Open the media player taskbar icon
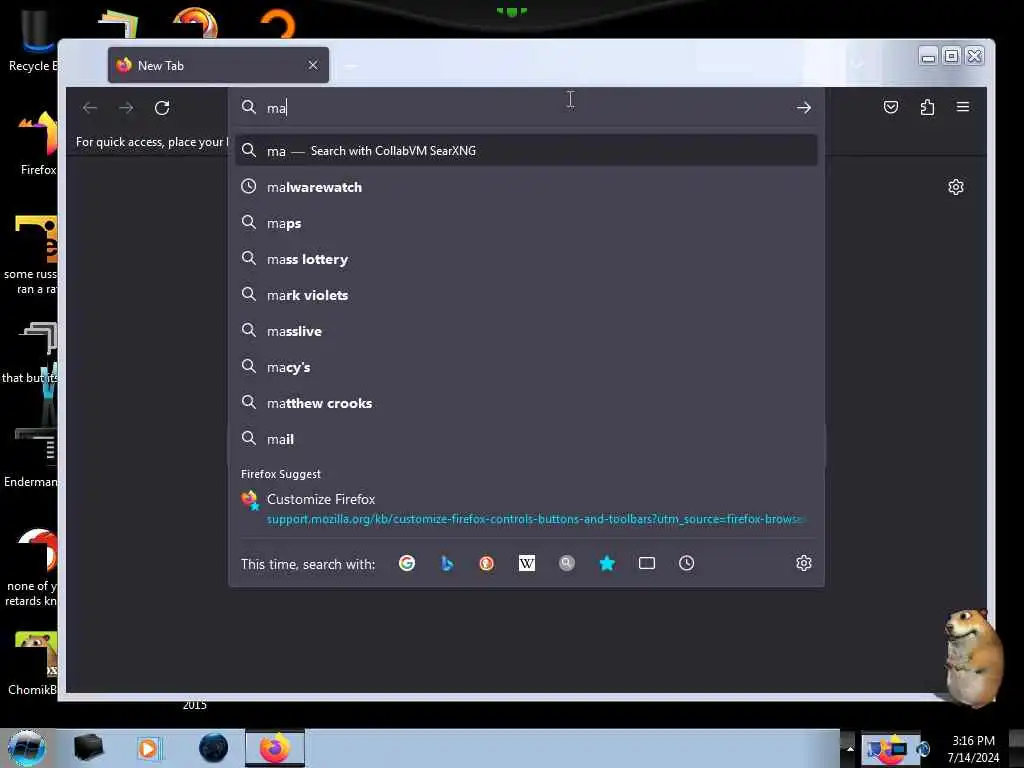 148,748
